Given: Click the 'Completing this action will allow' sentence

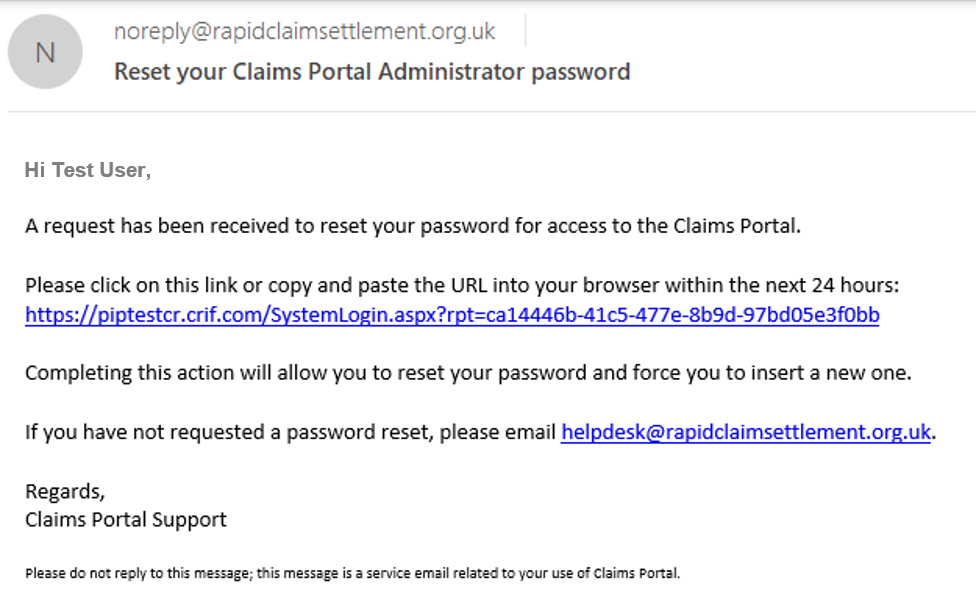Looking at the screenshot, I should pyautogui.click(x=468, y=373).
